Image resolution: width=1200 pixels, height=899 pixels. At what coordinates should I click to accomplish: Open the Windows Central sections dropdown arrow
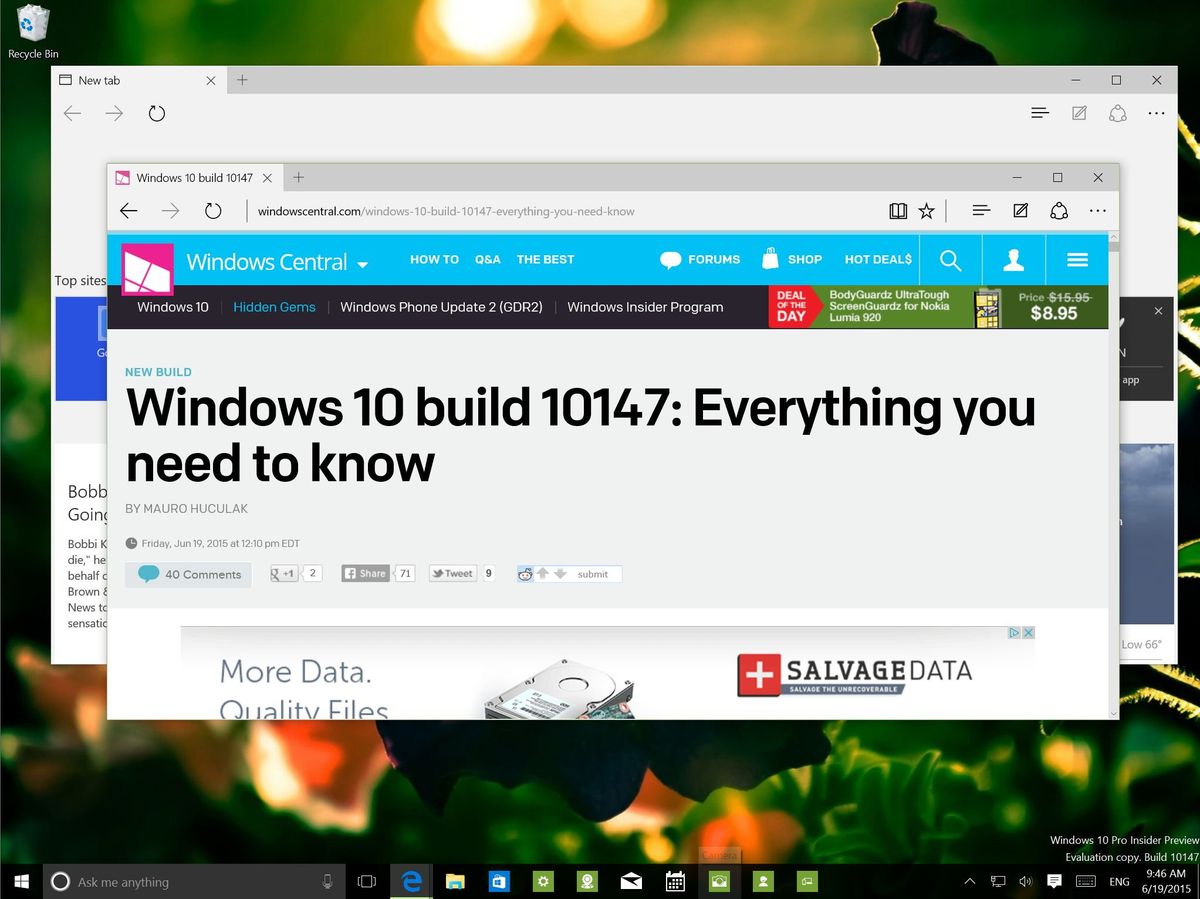click(362, 263)
